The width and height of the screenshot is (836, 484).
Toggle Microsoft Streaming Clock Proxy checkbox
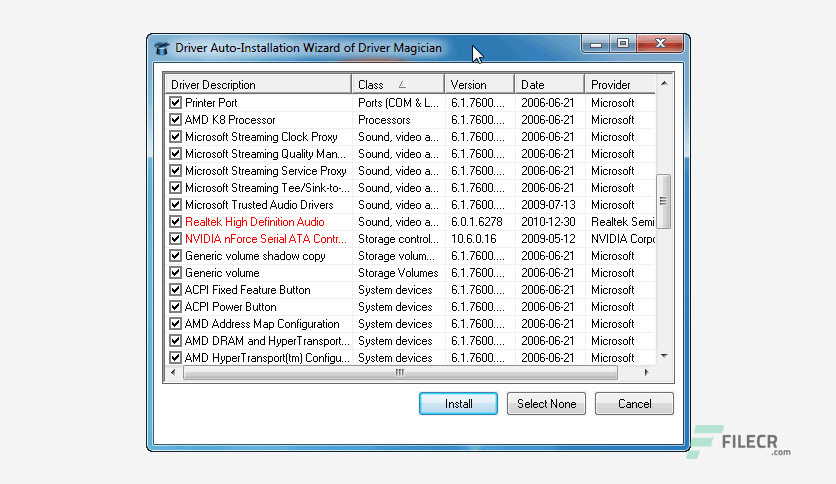(x=175, y=136)
